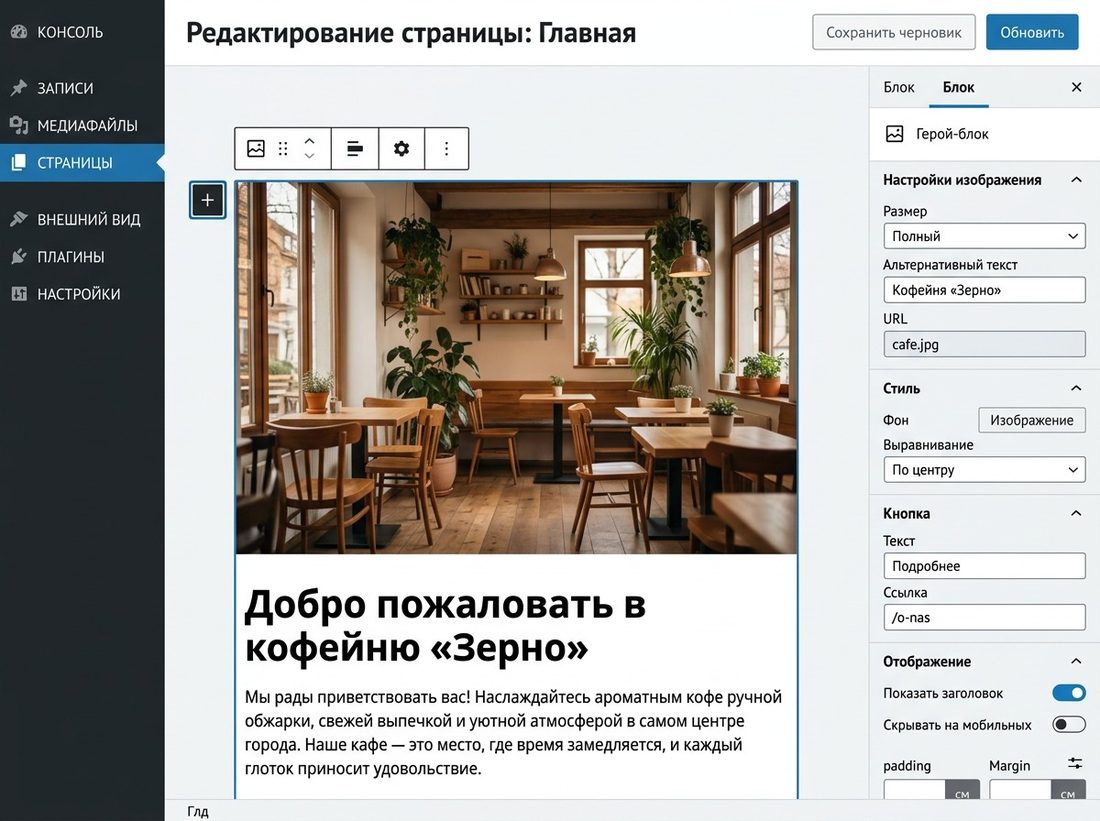This screenshot has height=821, width=1100.
Task: Click the heading Добро пожаловать в кофейню
Action: 445,625
